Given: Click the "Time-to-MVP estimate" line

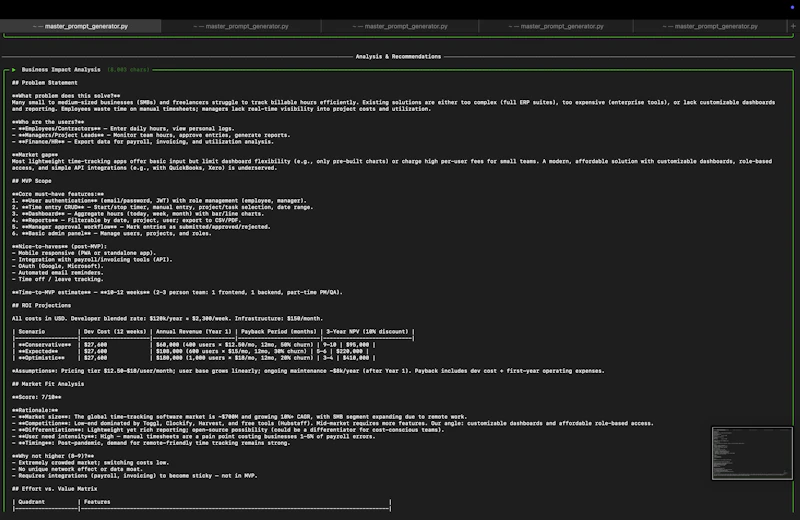Looking at the screenshot, I should click(177, 292).
